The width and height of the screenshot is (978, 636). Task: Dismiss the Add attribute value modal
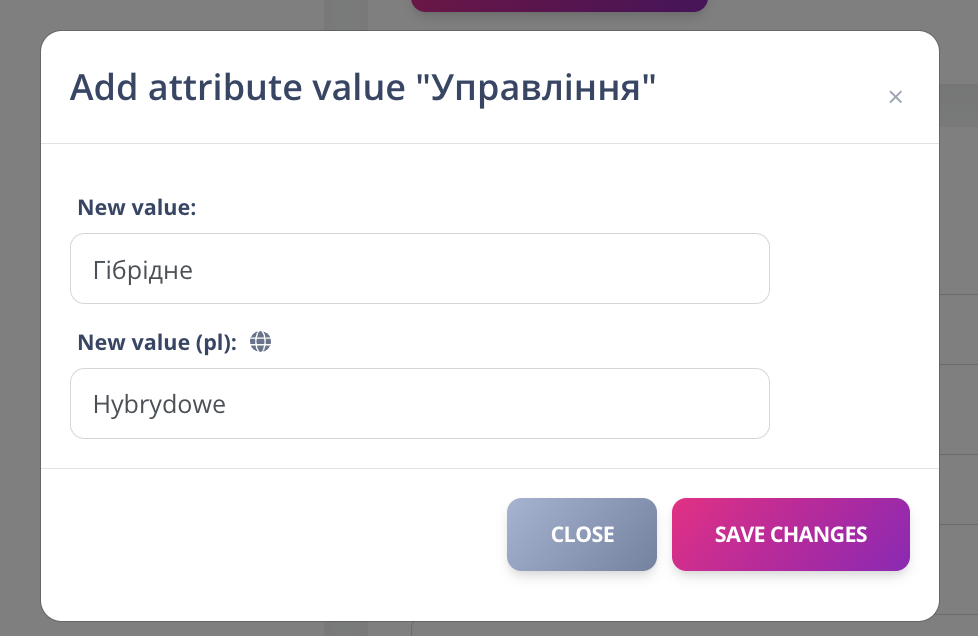pyautogui.click(x=581, y=534)
